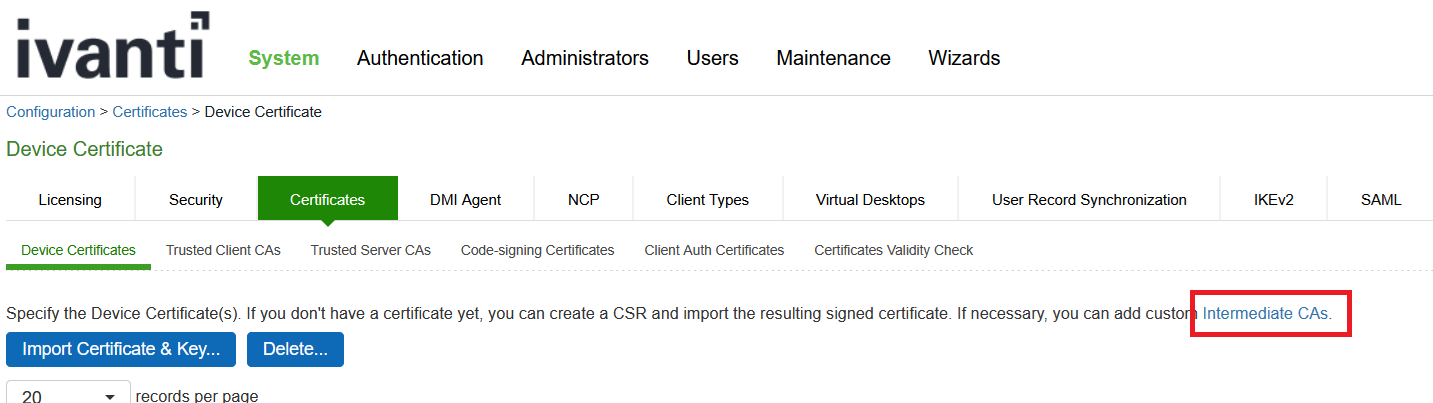
Task: Select the DMI Agent tab
Action: click(x=465, y=199)
